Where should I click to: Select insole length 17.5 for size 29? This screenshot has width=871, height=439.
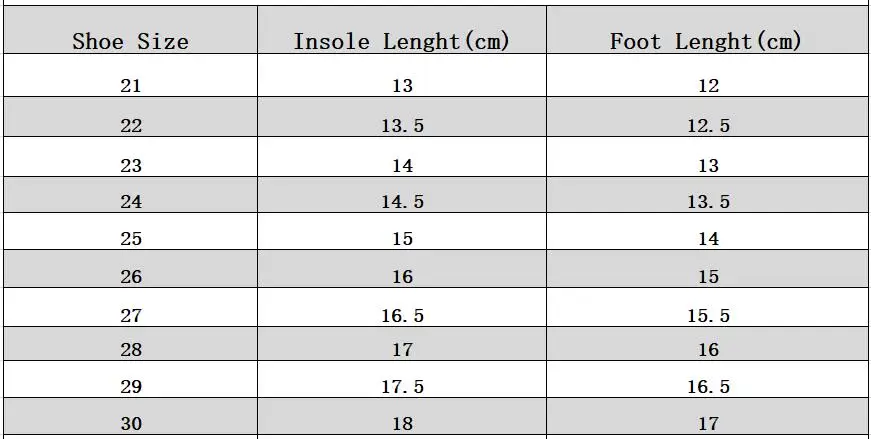click(x=402, y=386)
